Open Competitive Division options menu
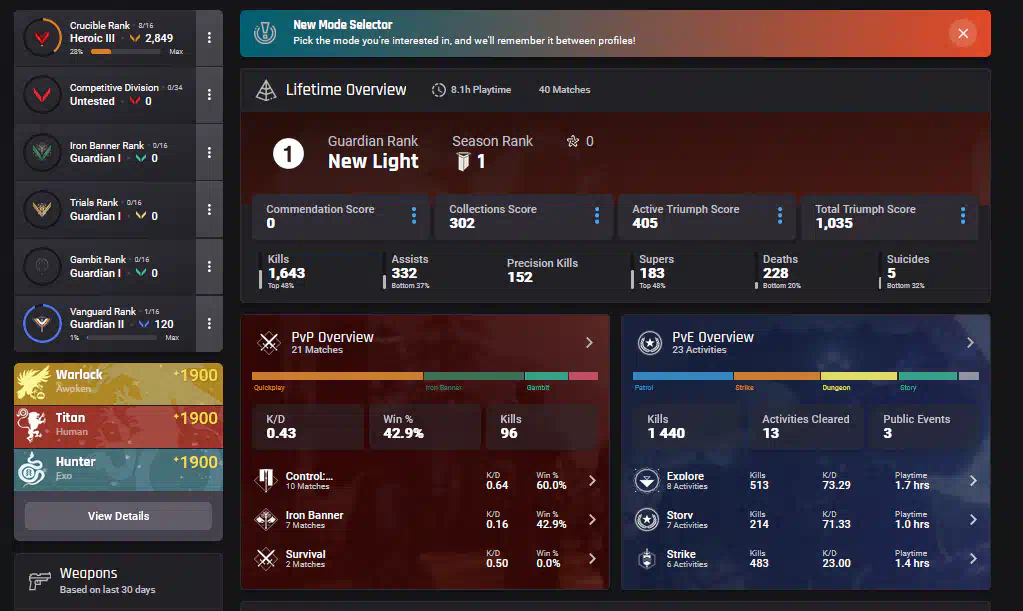Image resolution: width=1023 pixels, height=611 pixels. coord(209,95)
